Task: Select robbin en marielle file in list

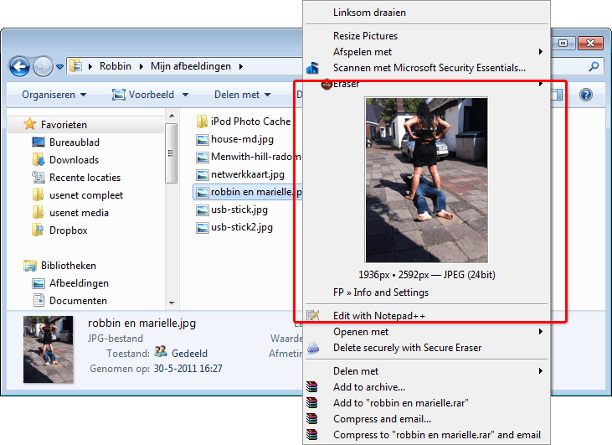Action: click(x=248, y=192)
